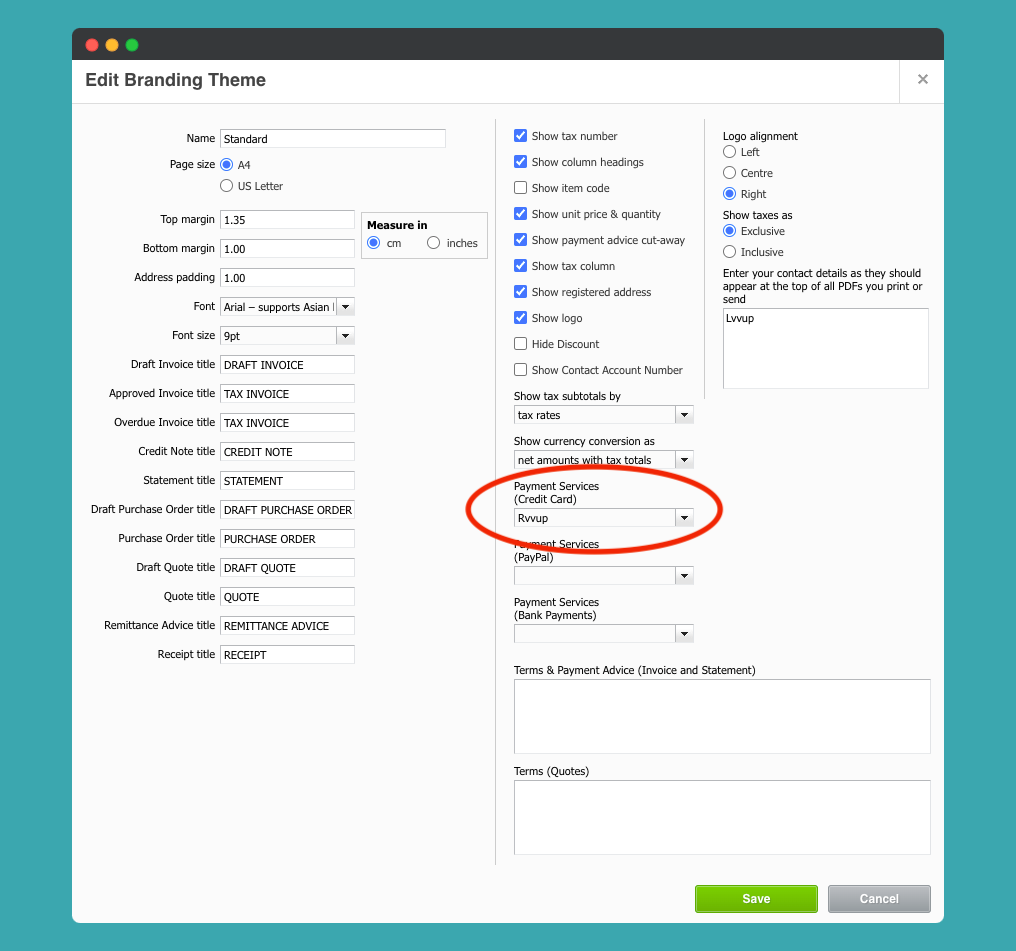The image size is (1016, 951).
Task: Cancel editing the branding theme
Action: pyautogui.click(x=878, y=898)
